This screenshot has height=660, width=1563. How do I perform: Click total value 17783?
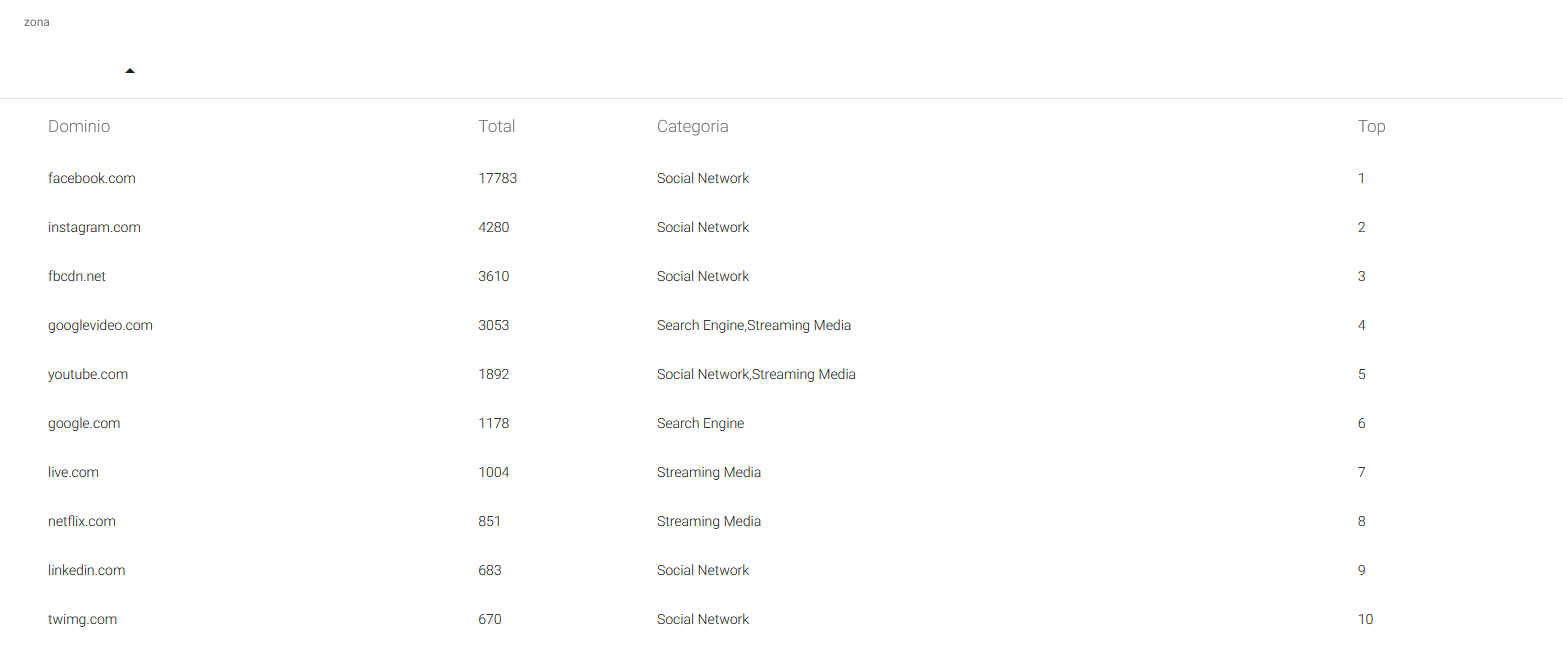point(498,178)
